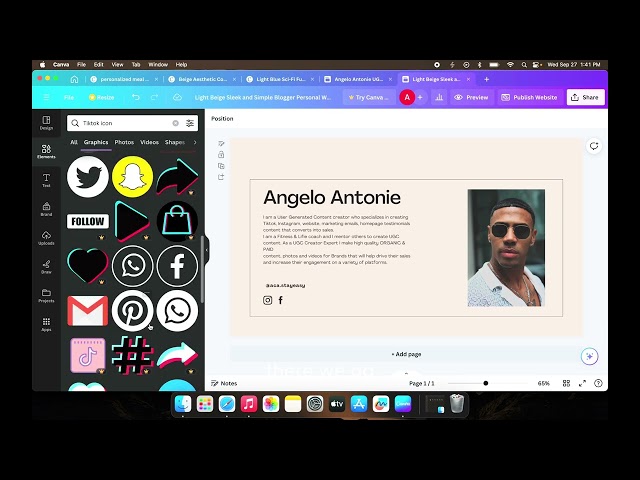This screenshot has width=640, height=480.
Task: Open the hamburger main menu
Action: tap(46, 97)
